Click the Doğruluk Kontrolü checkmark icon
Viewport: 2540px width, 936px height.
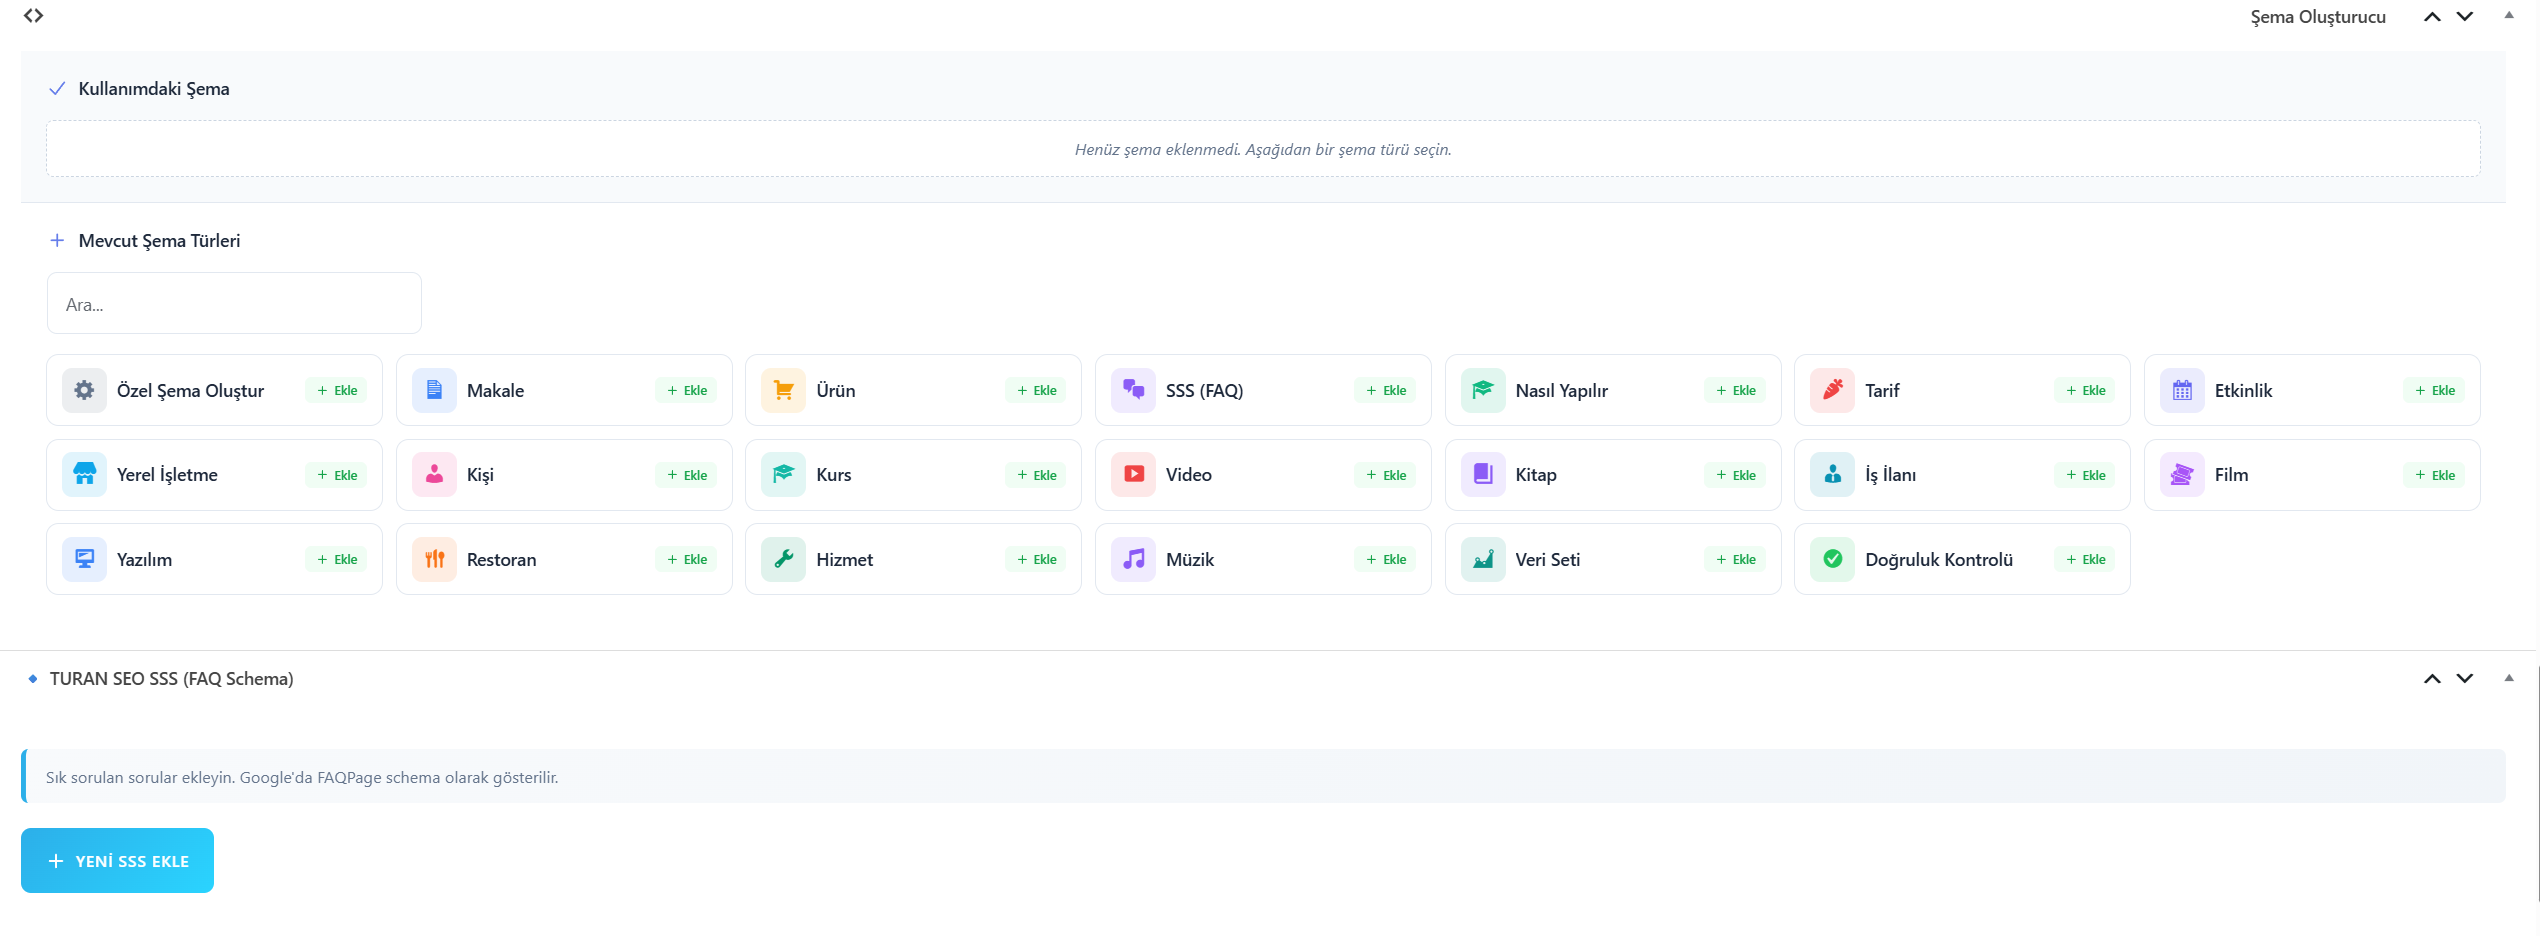click(1832, 559)
